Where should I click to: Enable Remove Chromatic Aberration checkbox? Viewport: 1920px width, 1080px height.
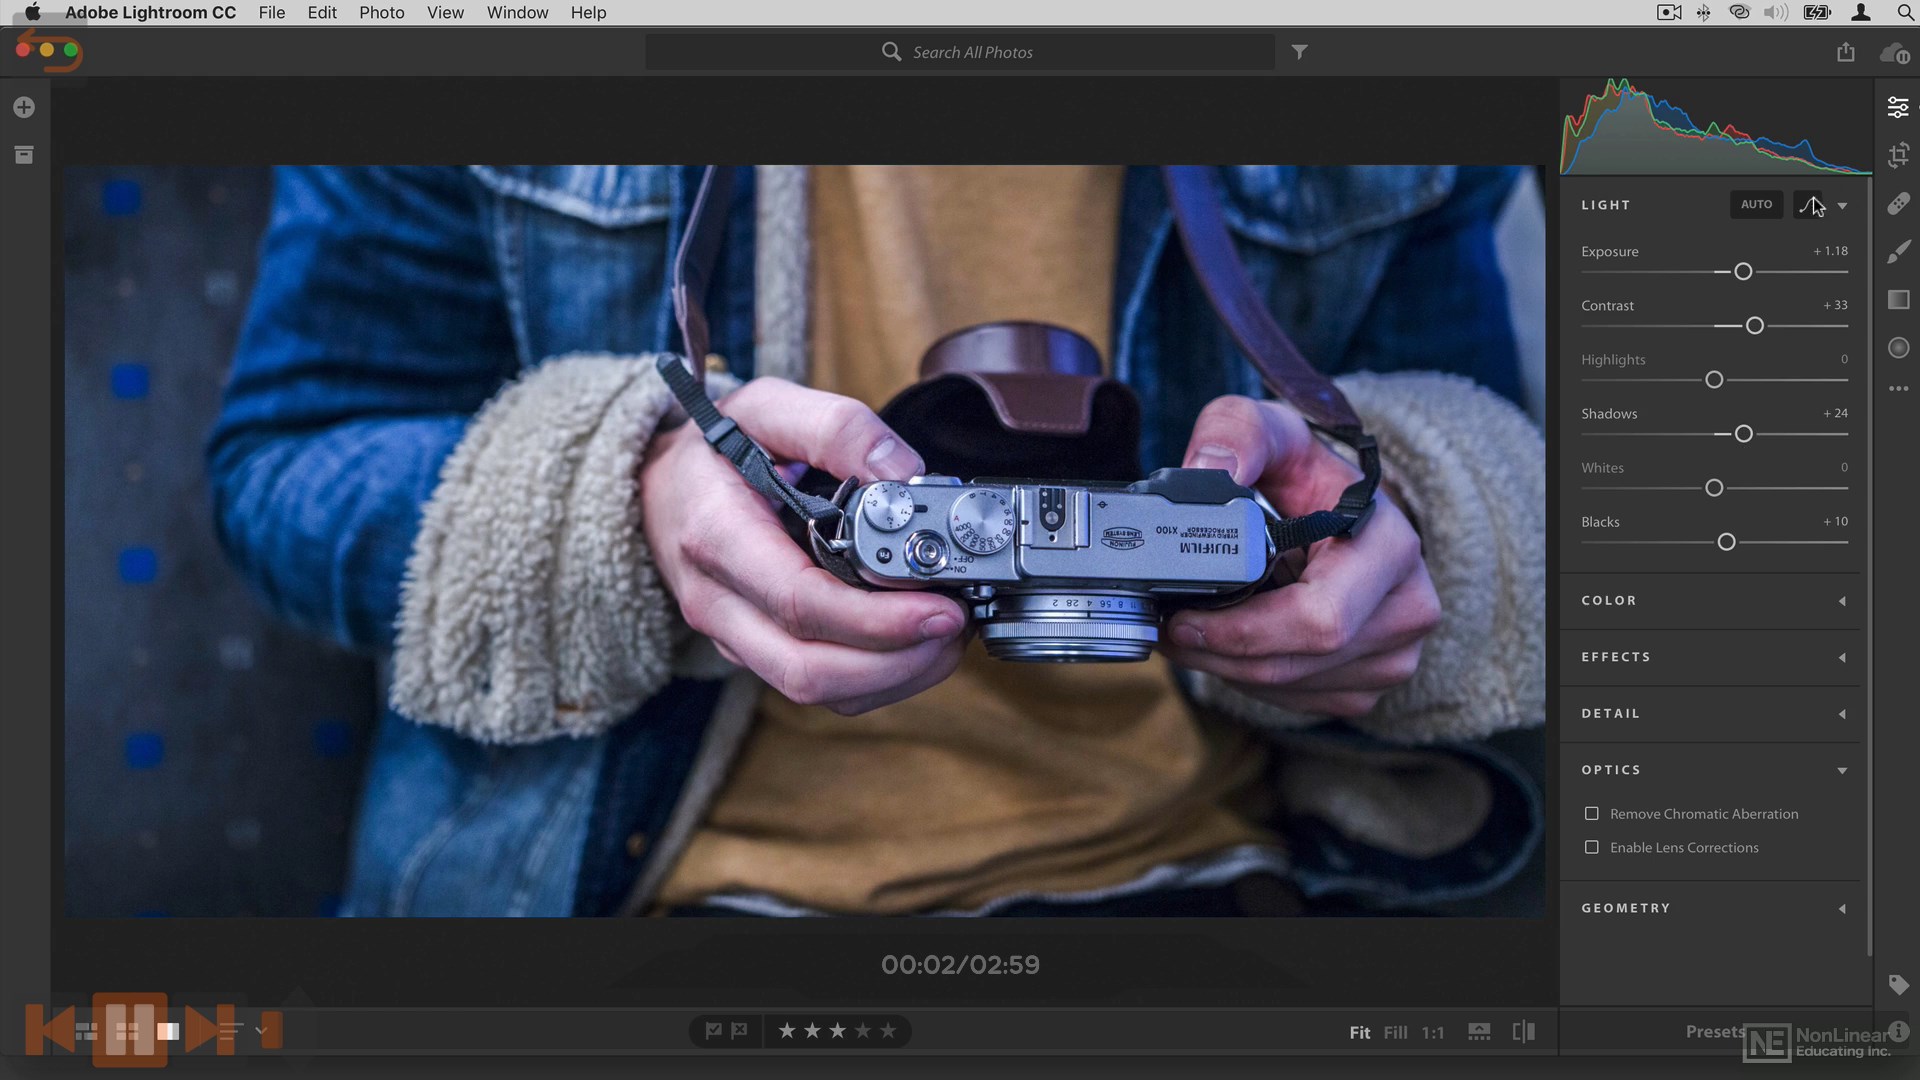(1591, 814)
